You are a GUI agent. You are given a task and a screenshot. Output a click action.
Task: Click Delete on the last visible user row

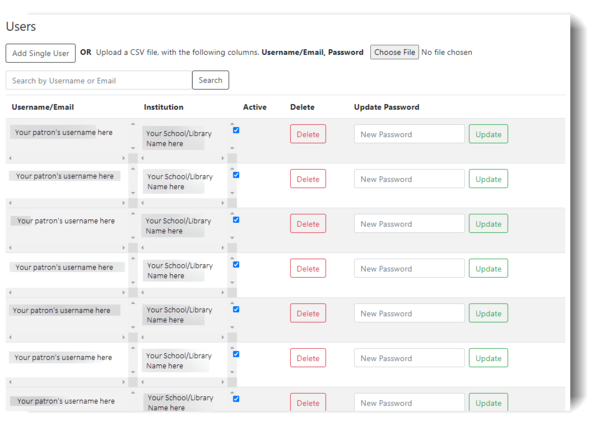click(x=308, y=402)
